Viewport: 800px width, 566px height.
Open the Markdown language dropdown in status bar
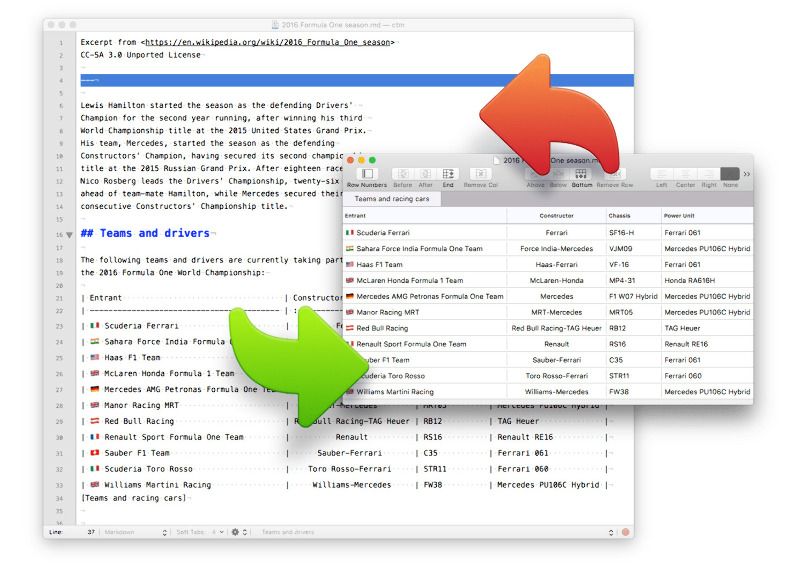pyautogui.click(x=135, y=532)
